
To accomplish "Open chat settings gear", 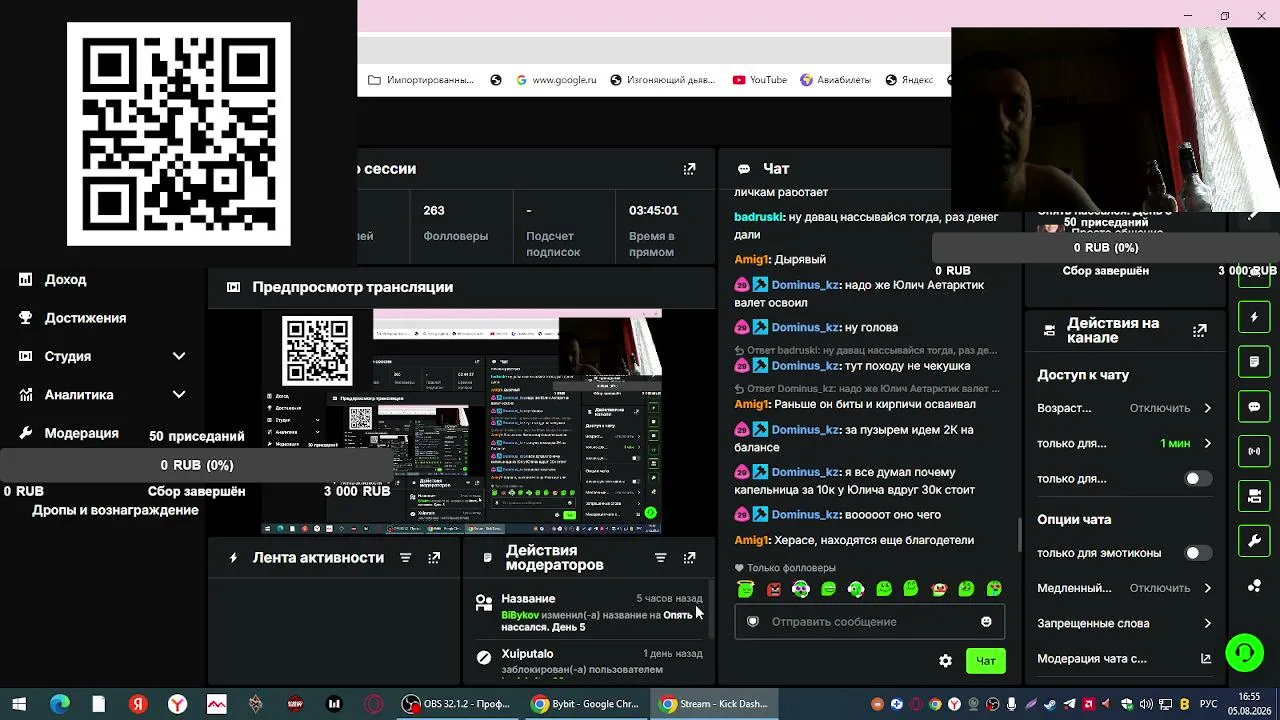I will pyautogui.click(x=945, y=661).
